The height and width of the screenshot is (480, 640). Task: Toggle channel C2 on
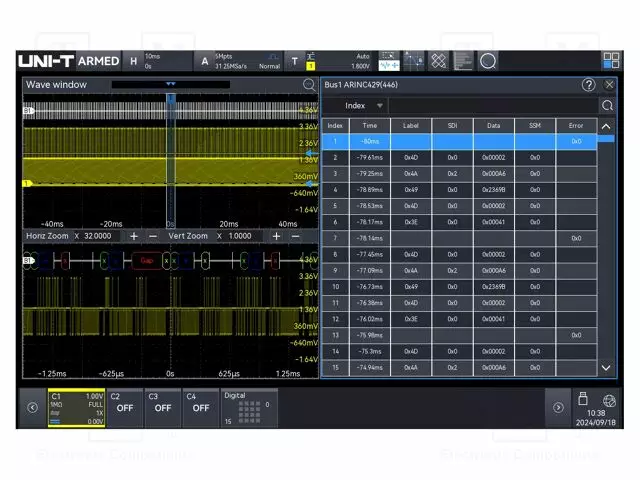pos(123,407)
